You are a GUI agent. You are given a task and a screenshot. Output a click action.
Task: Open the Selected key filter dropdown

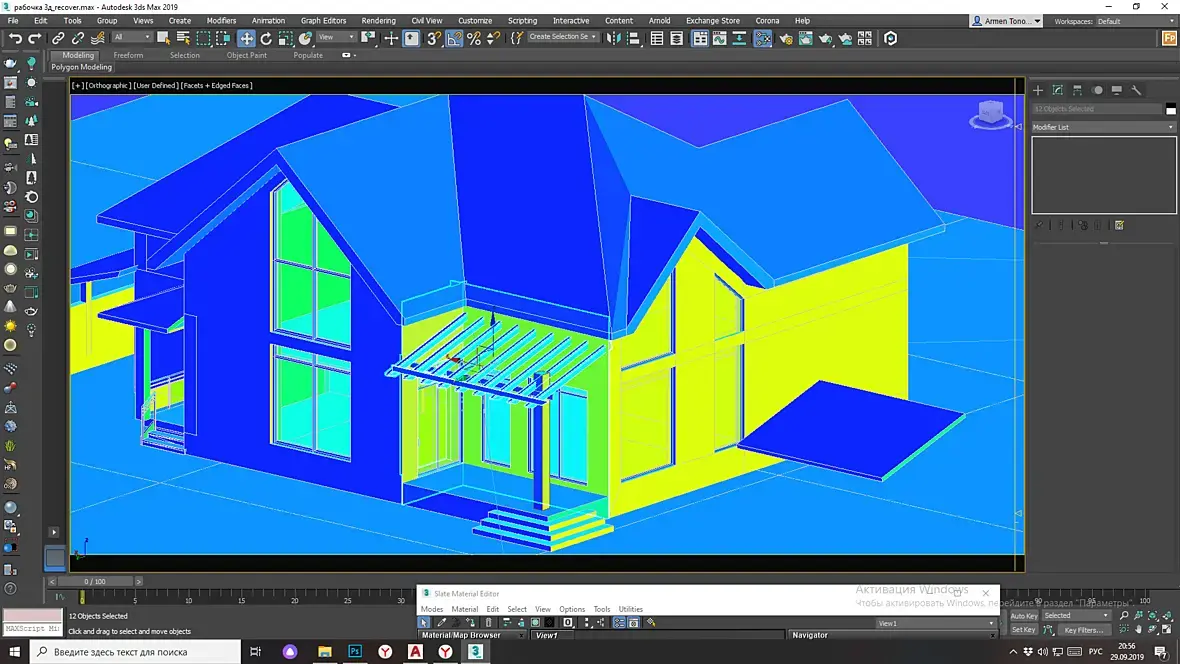1076,615
